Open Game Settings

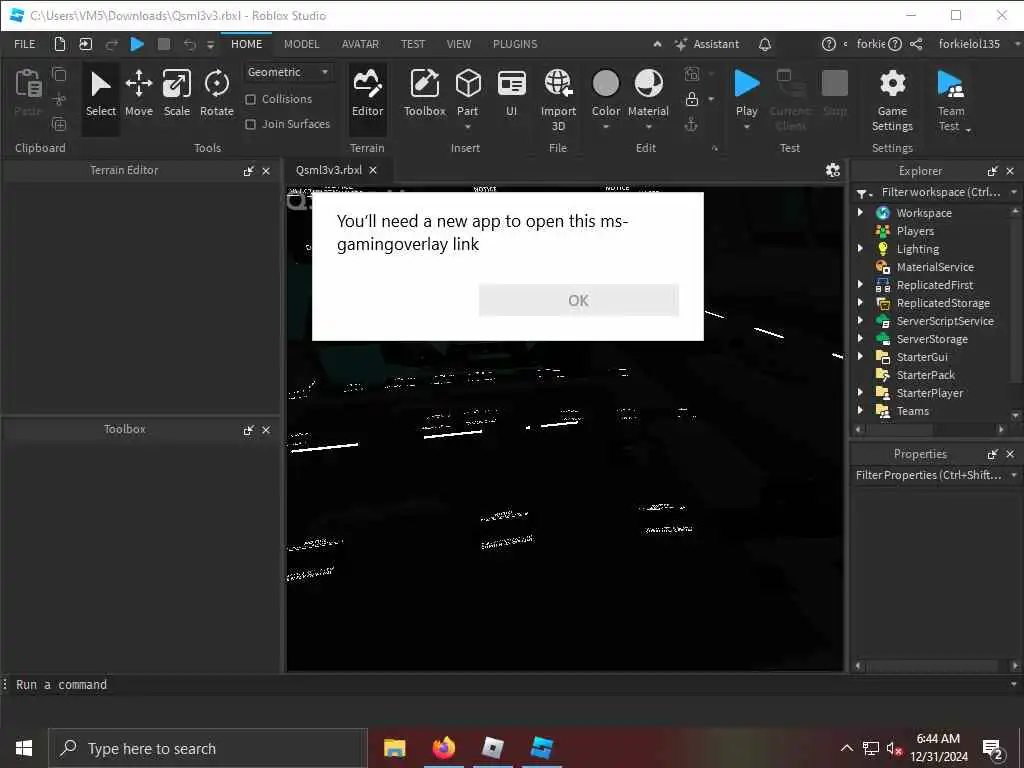tap(892, 99)
